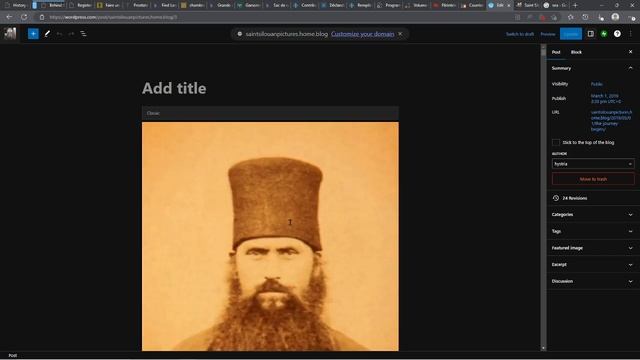Image resolution: width=640 pixels, height=360 pixels.
Task: Open the editor Options three-dot menu
Action: [x=631, y=34]
